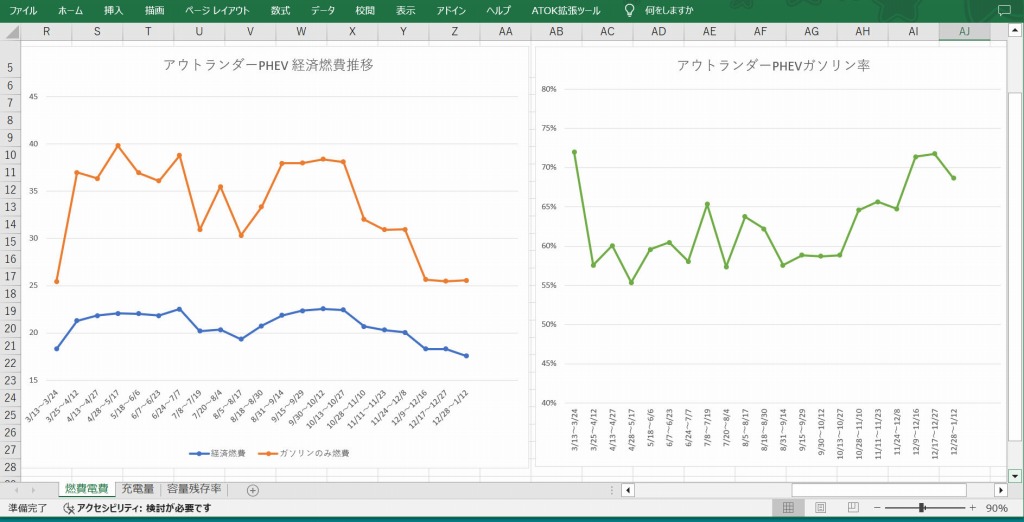
Task: Select column W header
Action: [301, 31]
